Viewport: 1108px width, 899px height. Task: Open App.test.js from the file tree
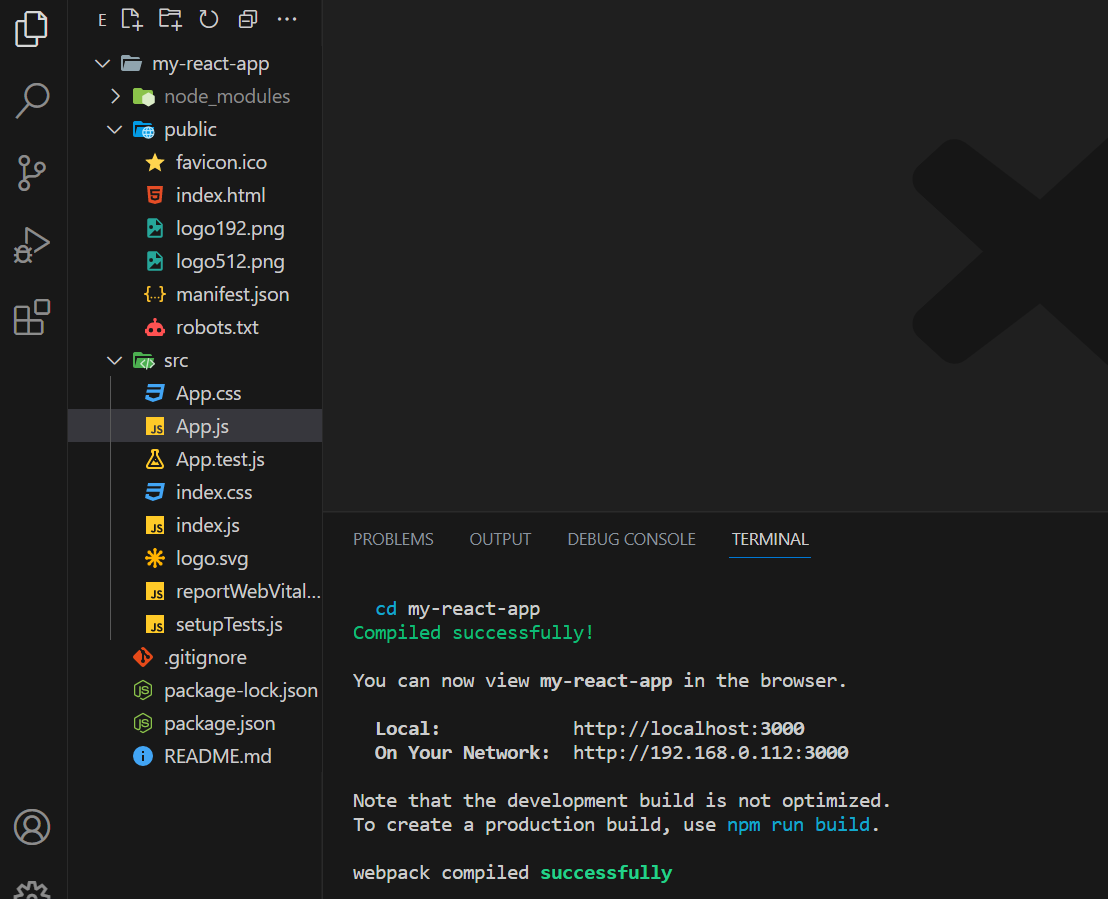(x=220, y=458)
